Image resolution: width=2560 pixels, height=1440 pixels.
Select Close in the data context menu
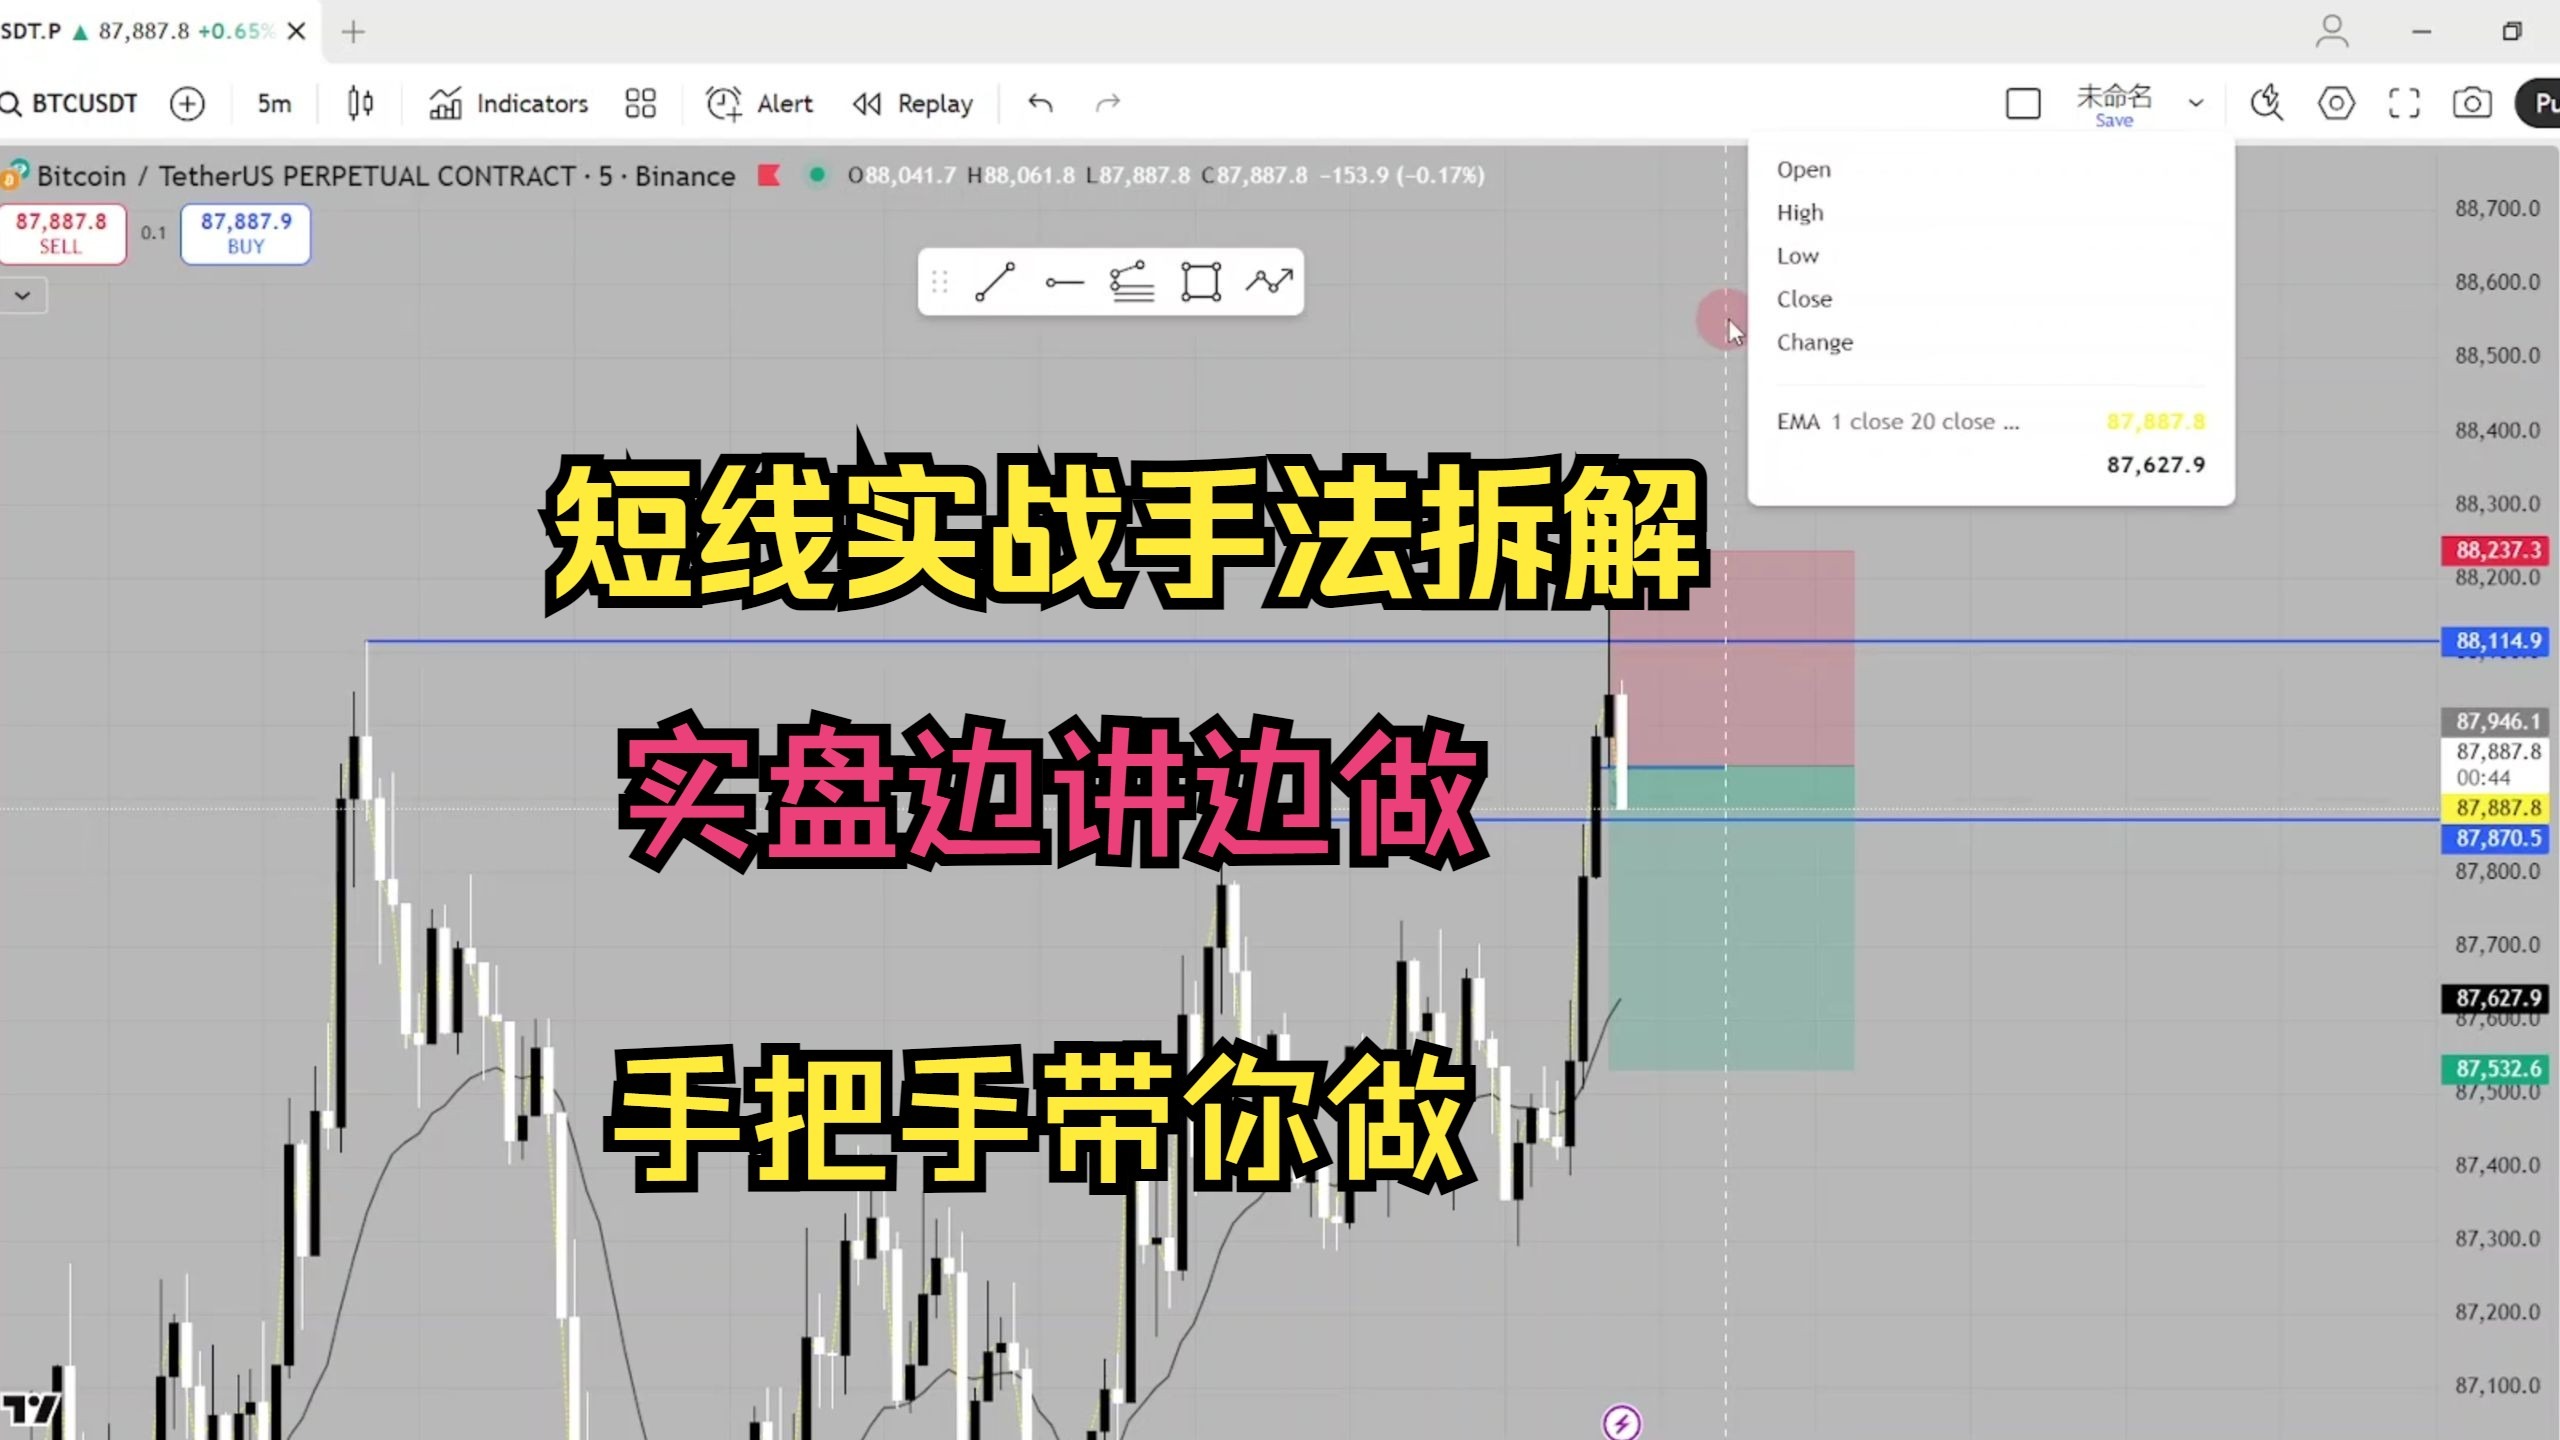pos(1804,299)
